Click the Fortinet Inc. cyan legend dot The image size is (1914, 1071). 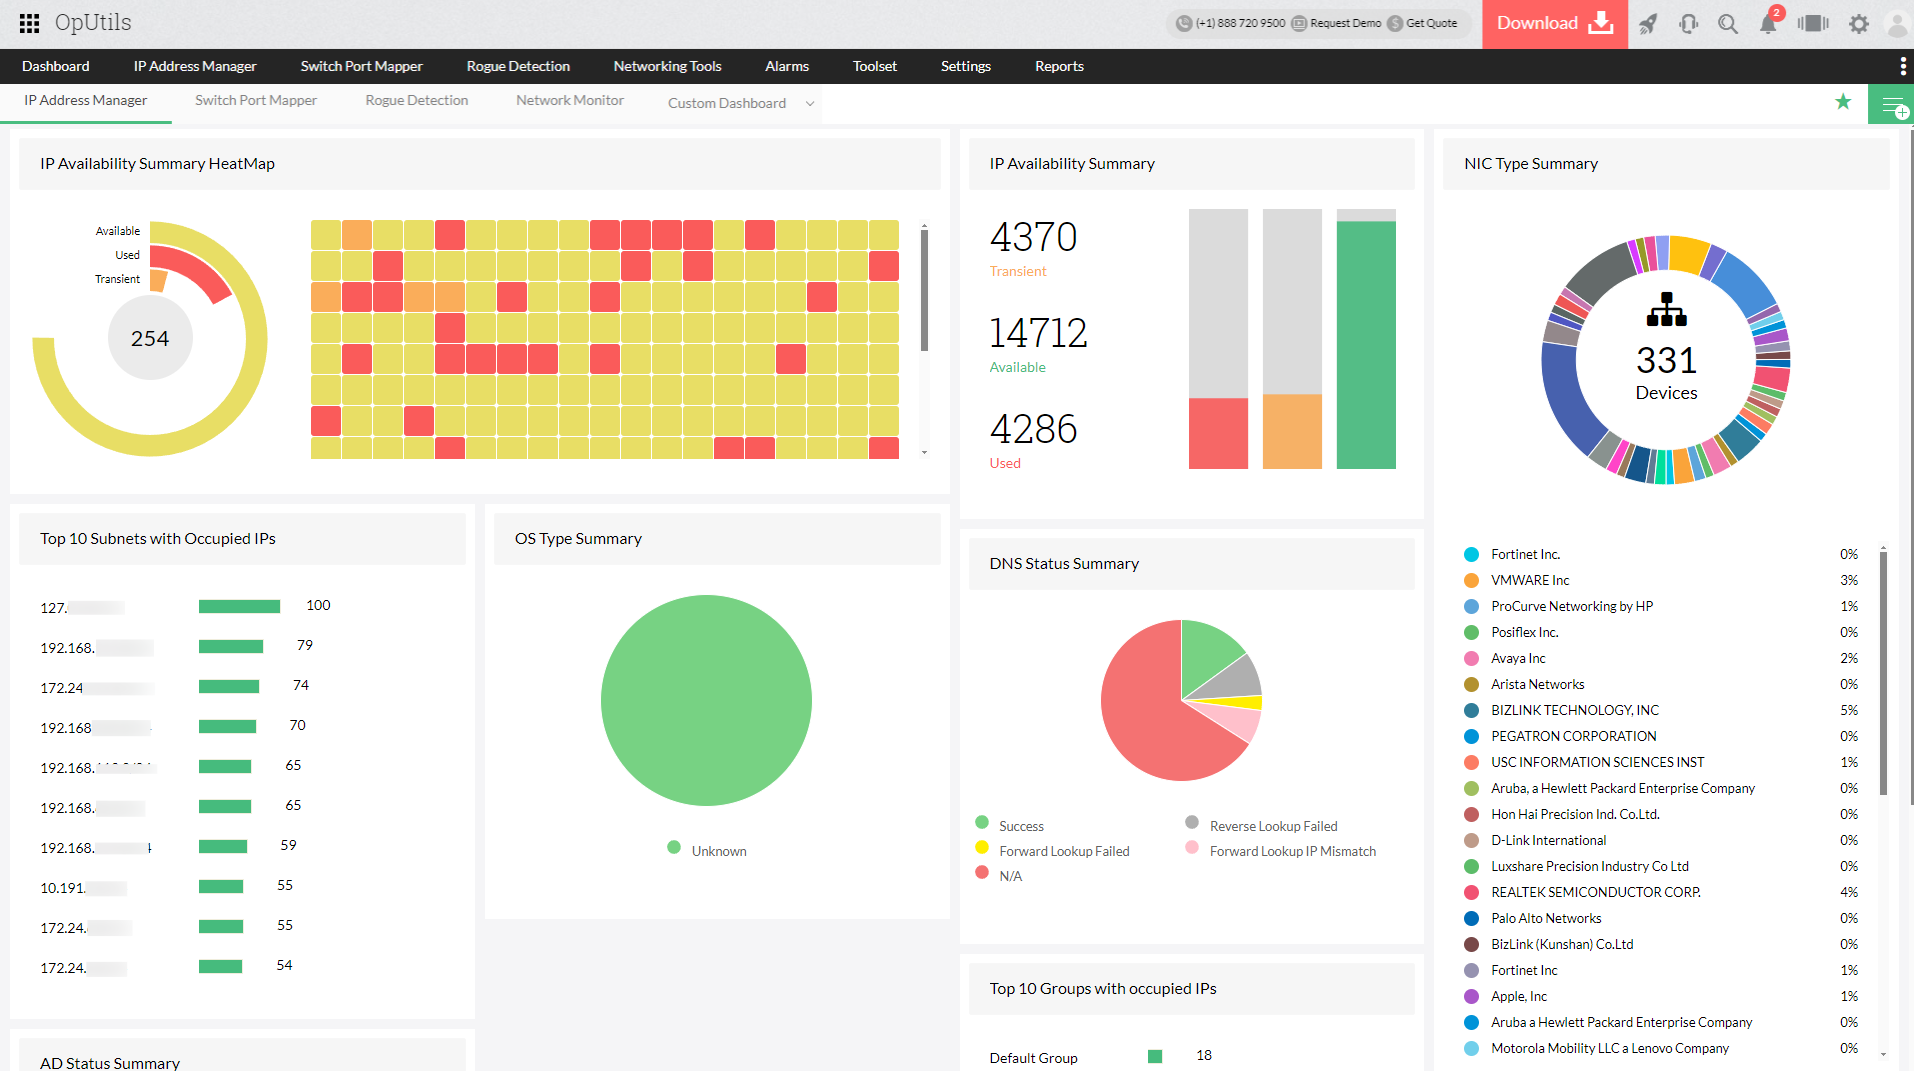click(x=1471, y=554)
